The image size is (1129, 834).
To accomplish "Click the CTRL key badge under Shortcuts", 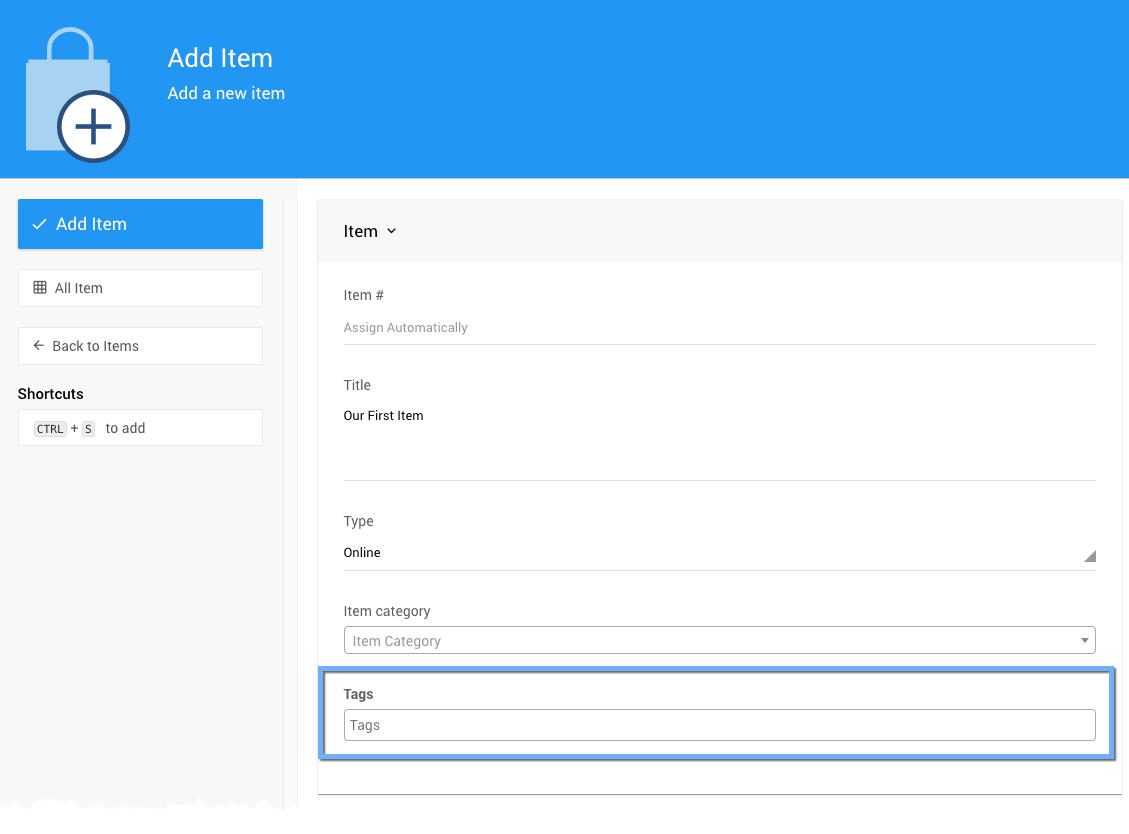I will point(50,429).
